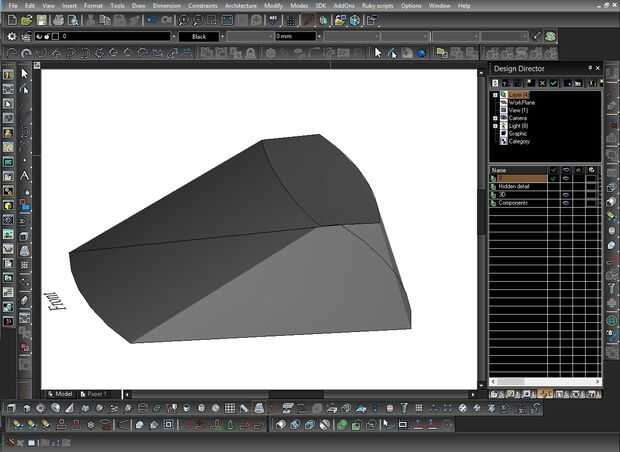Open the color dropdown arrow next to Black

pos(222,36)
